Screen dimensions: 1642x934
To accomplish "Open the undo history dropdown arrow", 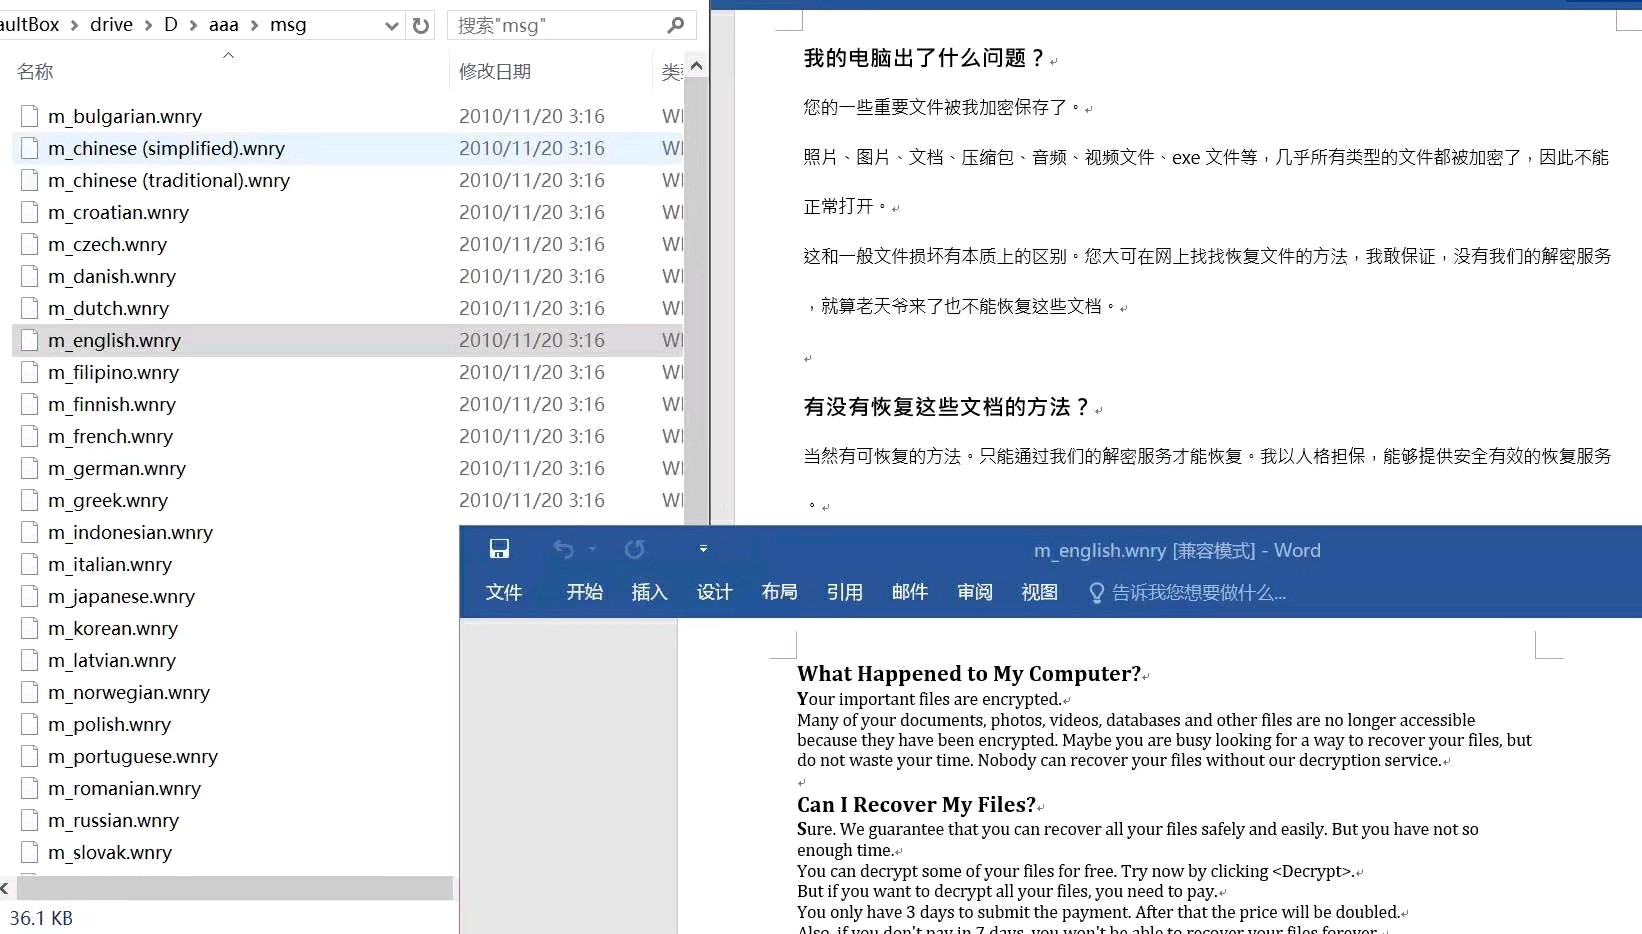I will pyautogui.click(x=592, y=549).
